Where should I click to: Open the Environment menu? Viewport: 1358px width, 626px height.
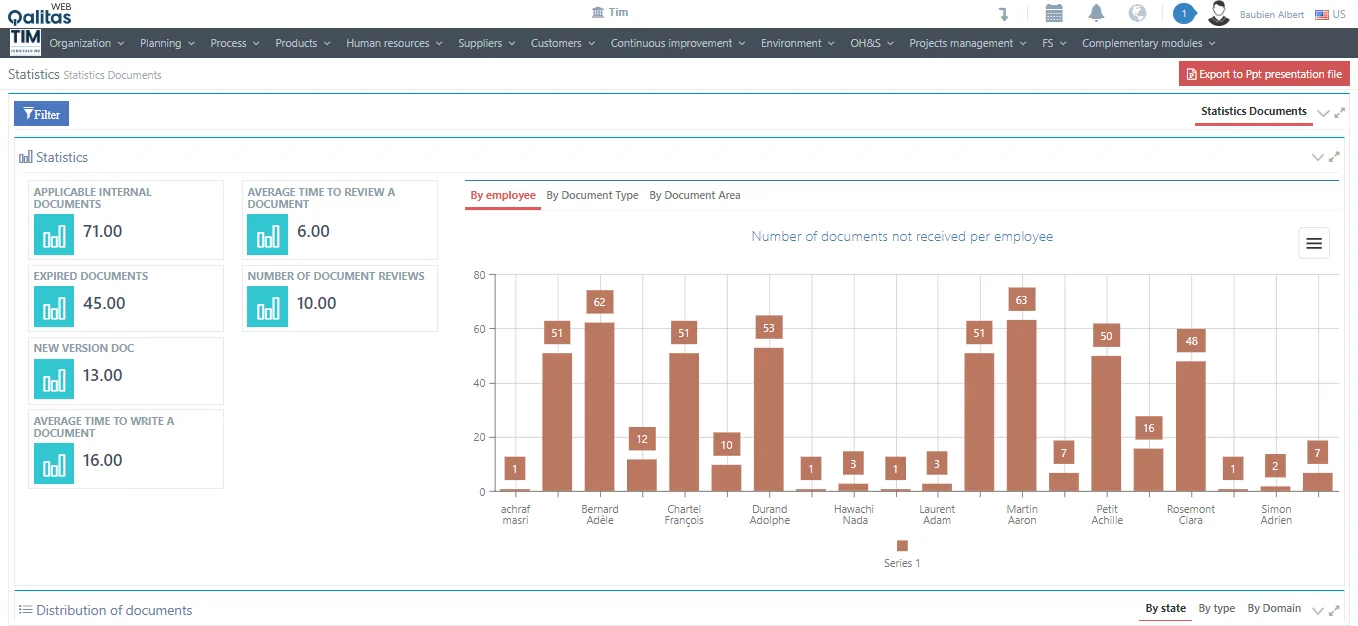coord(798,43)
